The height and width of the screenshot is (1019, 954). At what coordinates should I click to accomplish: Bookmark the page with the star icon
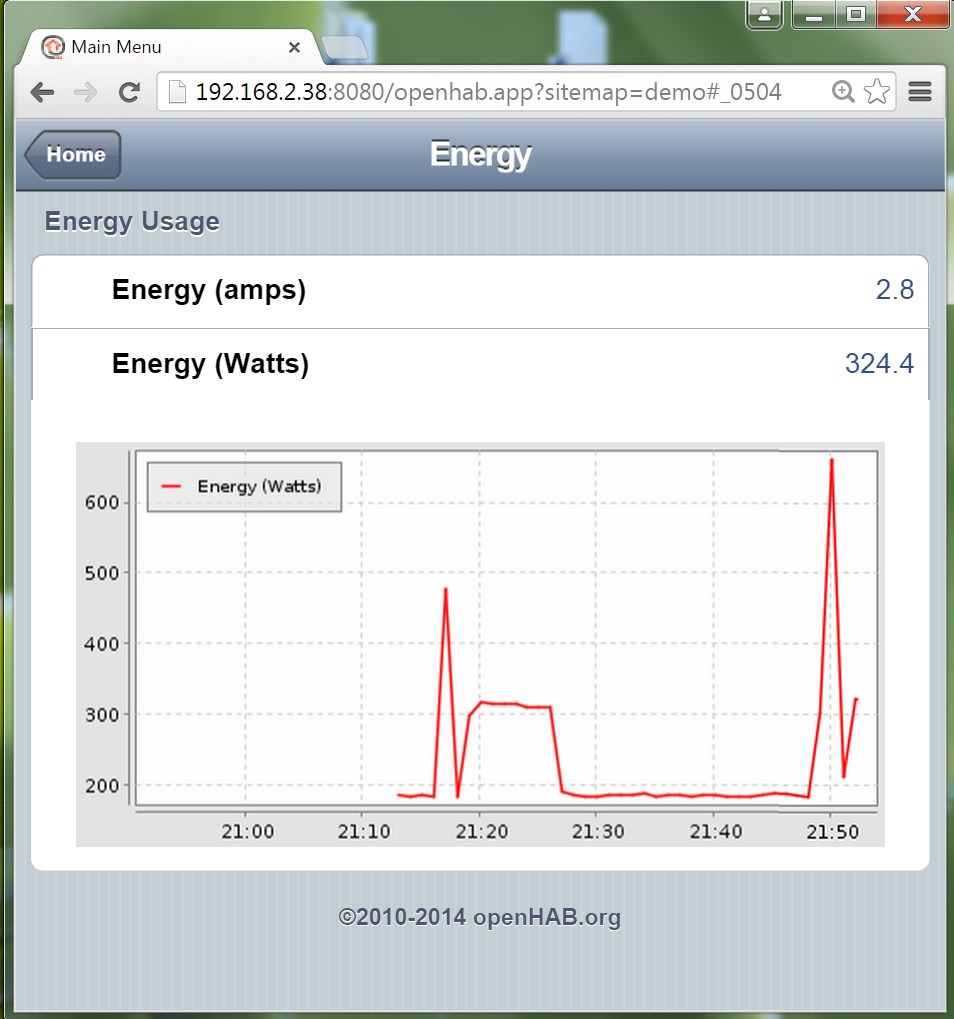pyautogui.click(x=876, y=91)
